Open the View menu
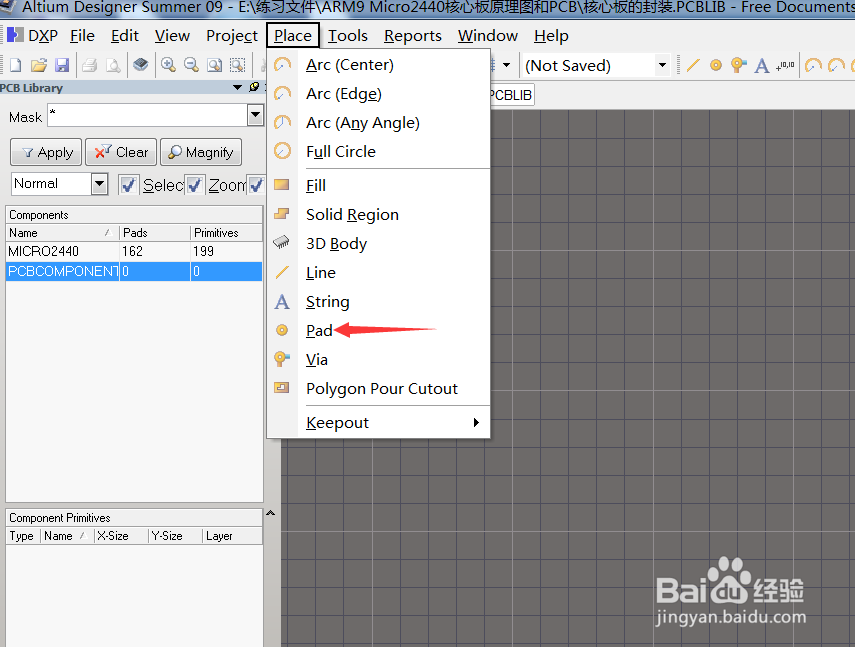Viewport: 855px width, 647px height. [172, 36]
